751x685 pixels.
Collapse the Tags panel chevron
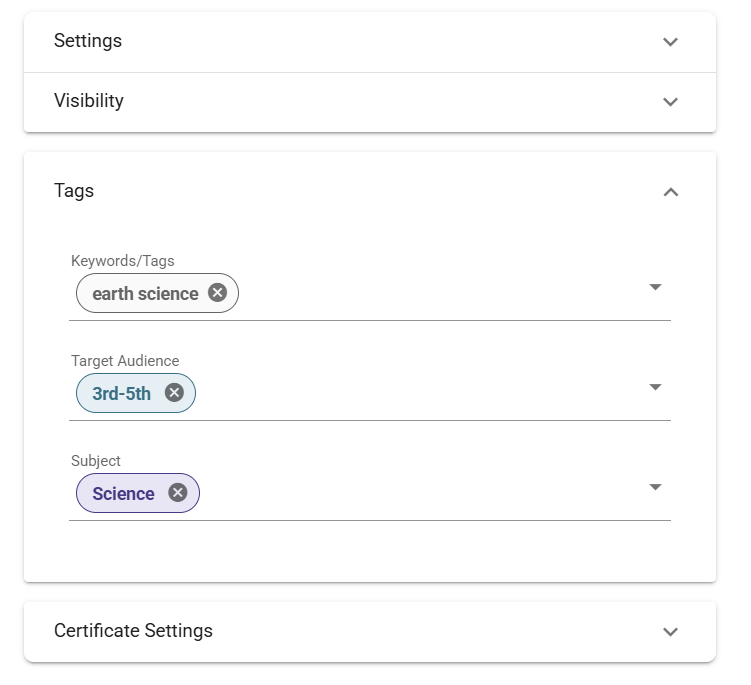click(x=670, y=192)
